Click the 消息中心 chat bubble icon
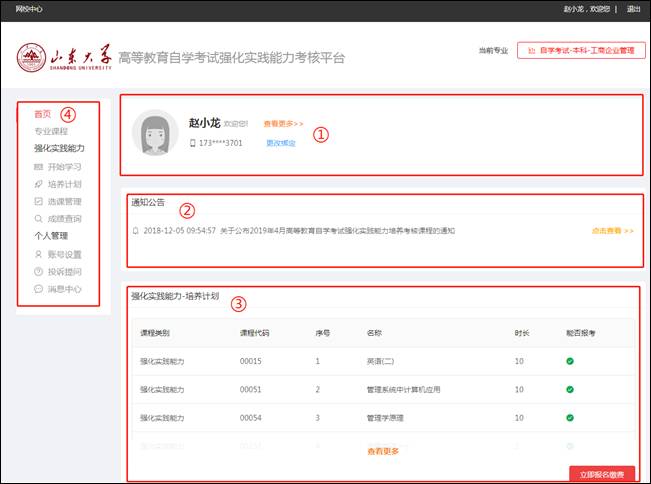 click(38, 289)
